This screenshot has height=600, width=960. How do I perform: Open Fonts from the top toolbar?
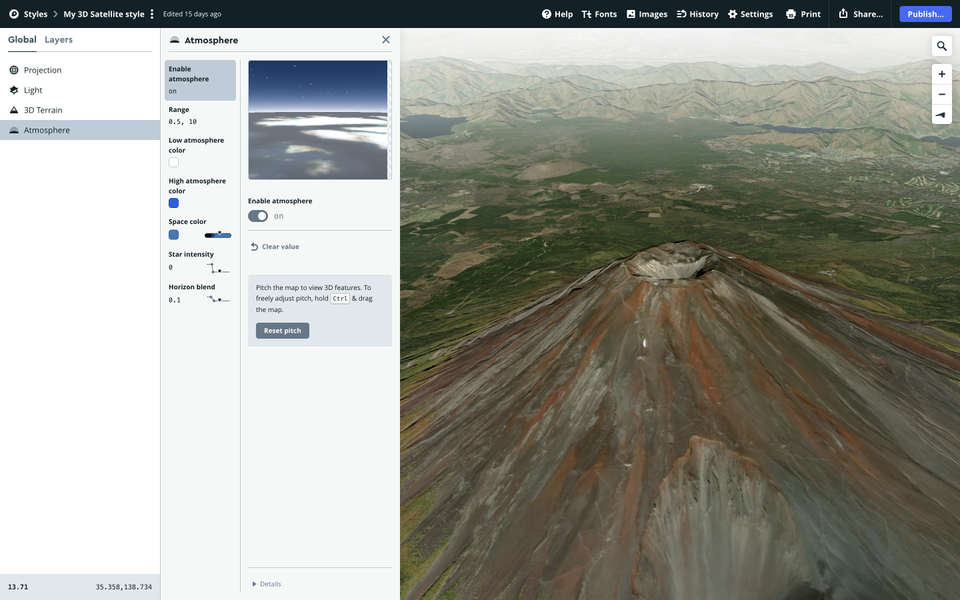pyautogui.click(x=599, y=14)
